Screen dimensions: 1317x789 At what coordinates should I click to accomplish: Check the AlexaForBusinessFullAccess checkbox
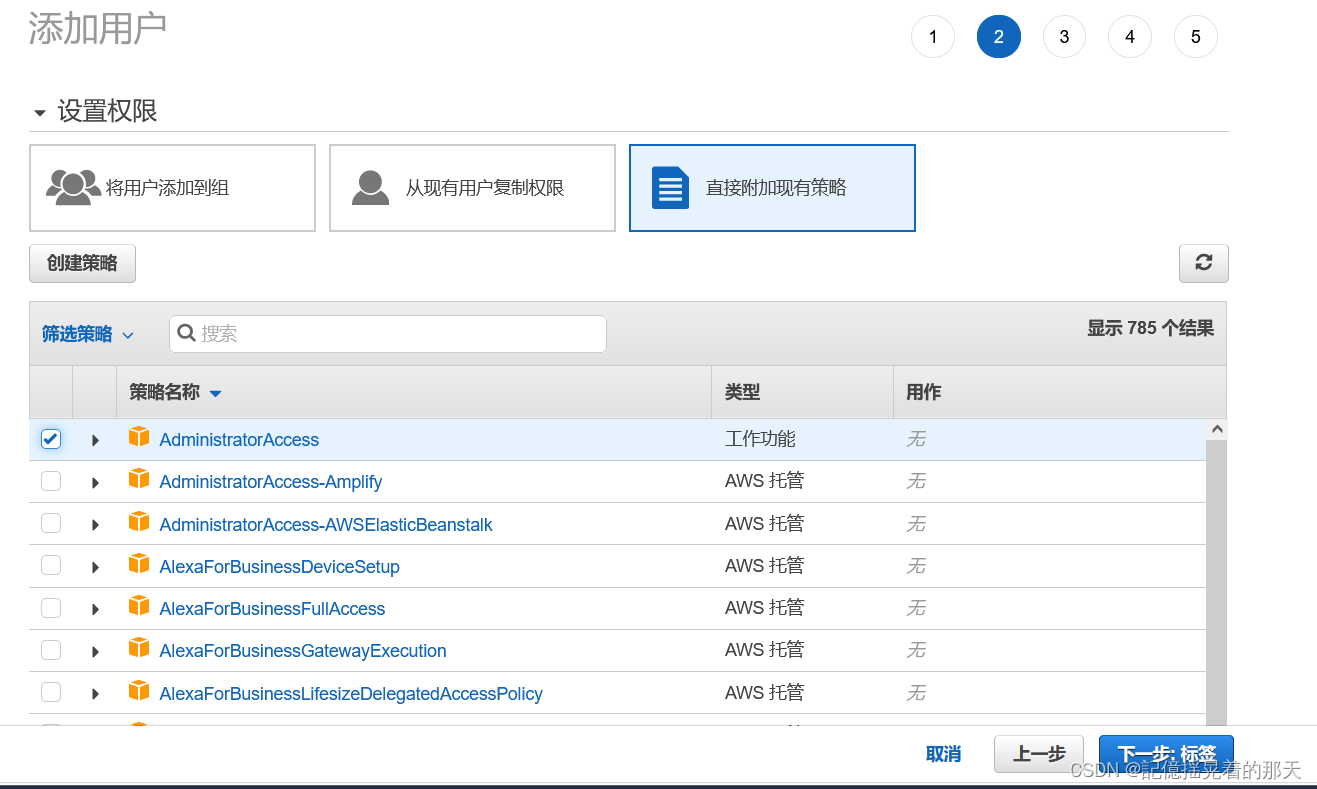(51, 608)
